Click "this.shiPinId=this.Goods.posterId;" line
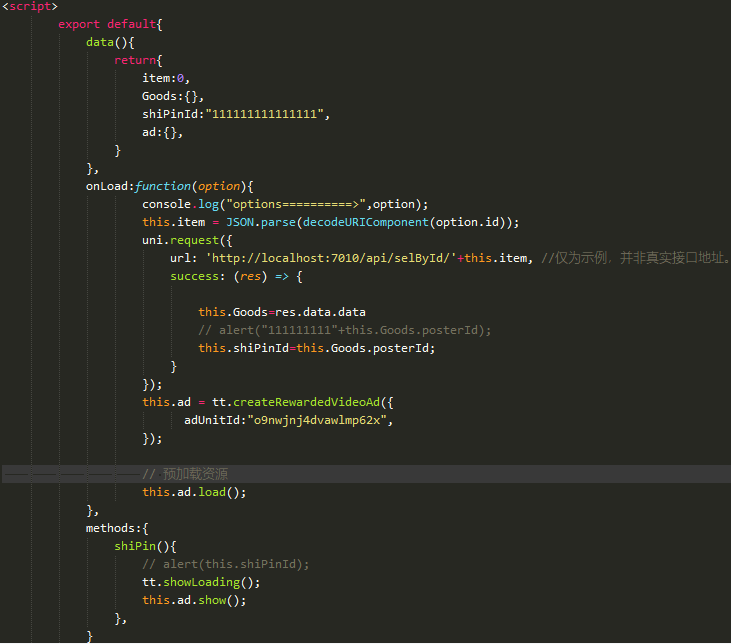The height and width of the screenshot is (644, 731). (317, 348)
